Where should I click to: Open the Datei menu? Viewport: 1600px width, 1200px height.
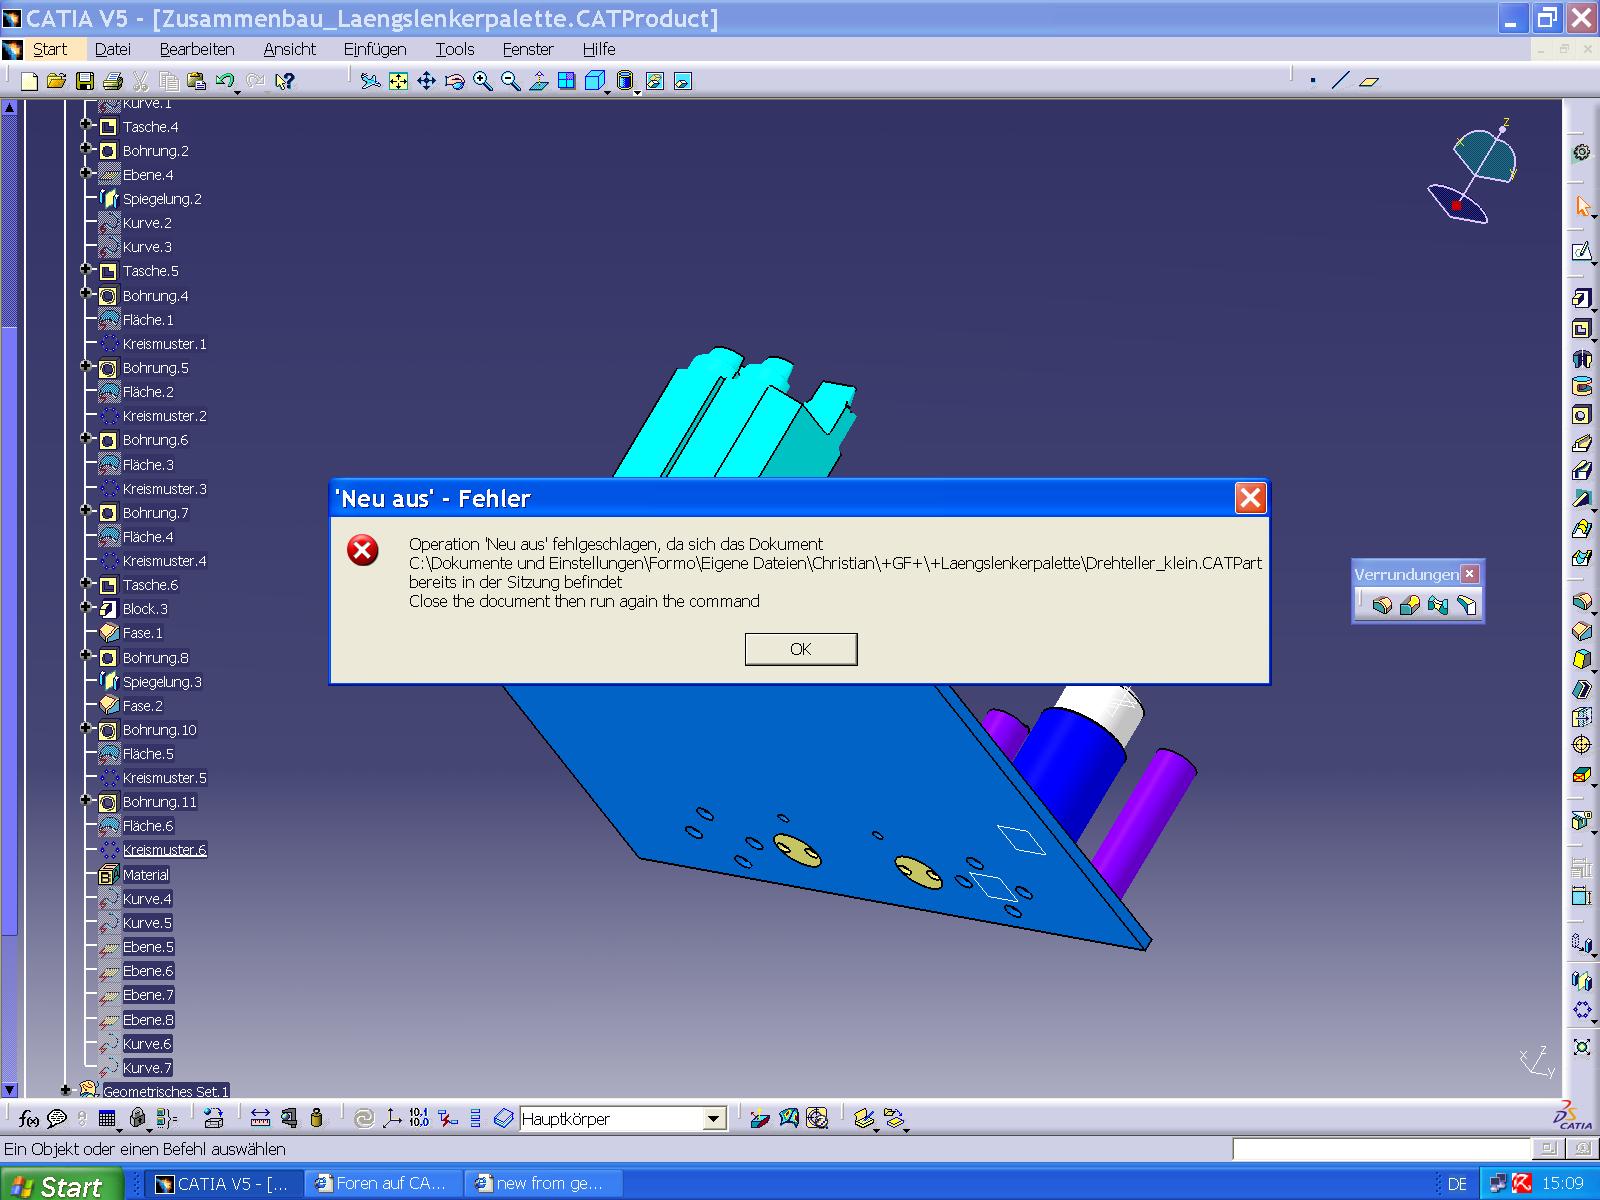[x=113, y=49]
